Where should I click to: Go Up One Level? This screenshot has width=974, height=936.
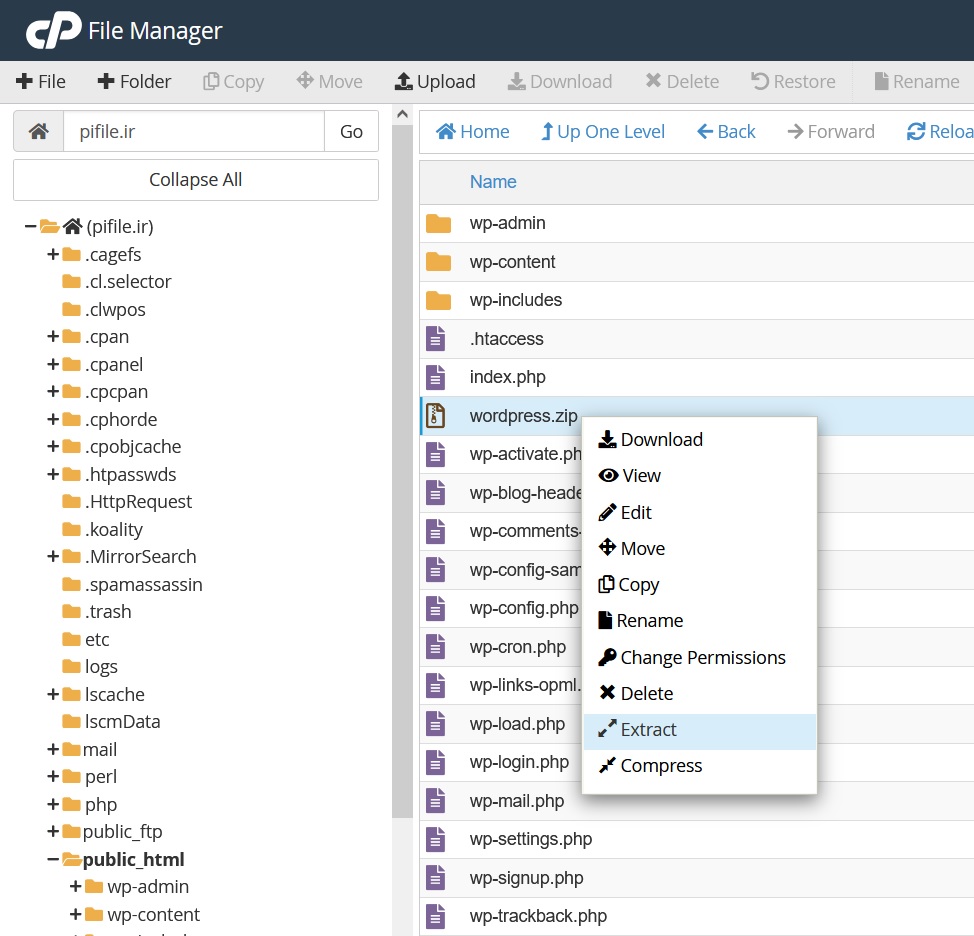603,132
